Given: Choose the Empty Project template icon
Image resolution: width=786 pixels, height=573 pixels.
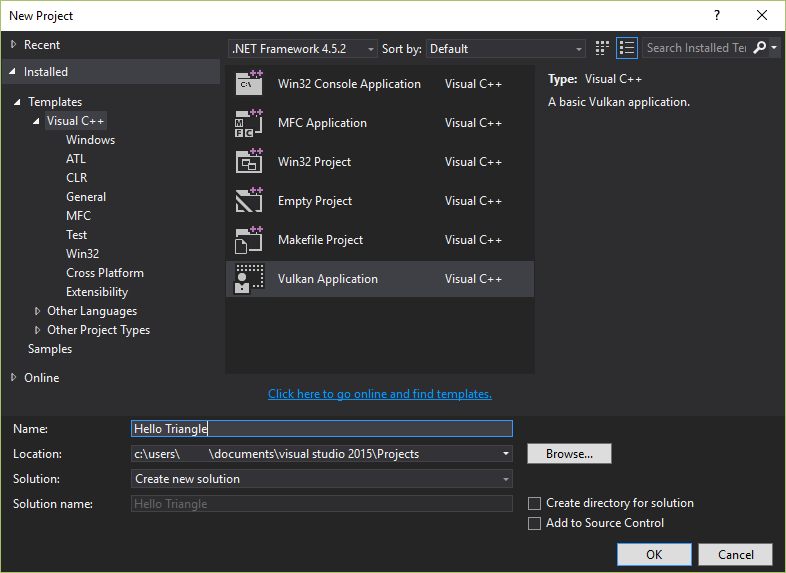Looking at the screenshot, I should pyautogui.click(x=248, y=201).
